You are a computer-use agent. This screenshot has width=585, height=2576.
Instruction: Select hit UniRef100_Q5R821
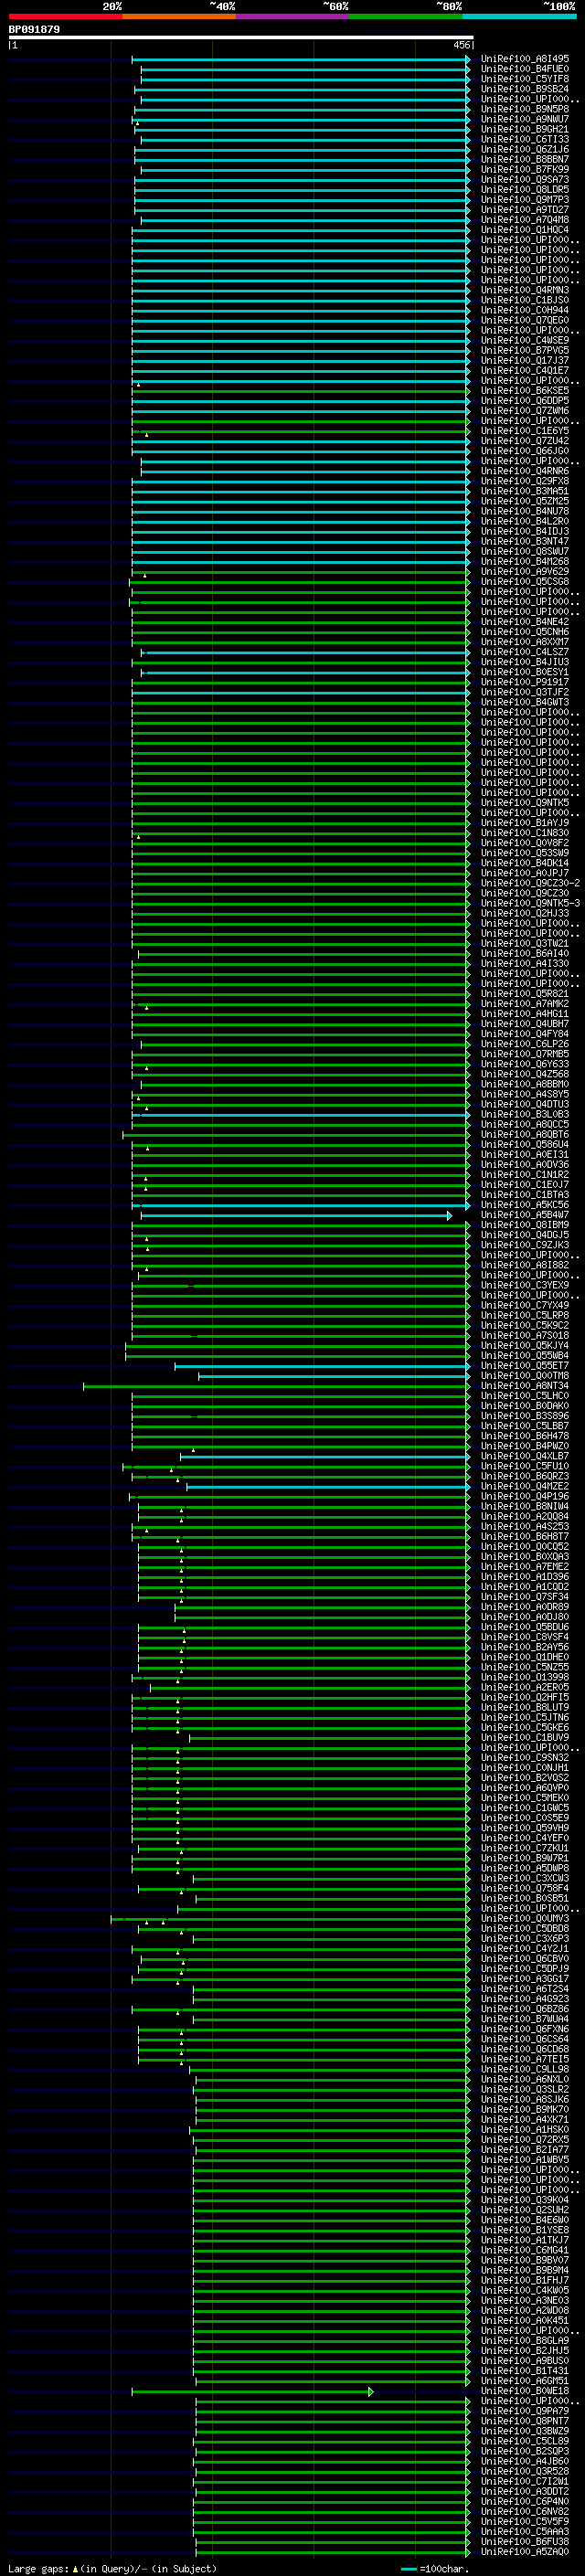tap(525, 994)
